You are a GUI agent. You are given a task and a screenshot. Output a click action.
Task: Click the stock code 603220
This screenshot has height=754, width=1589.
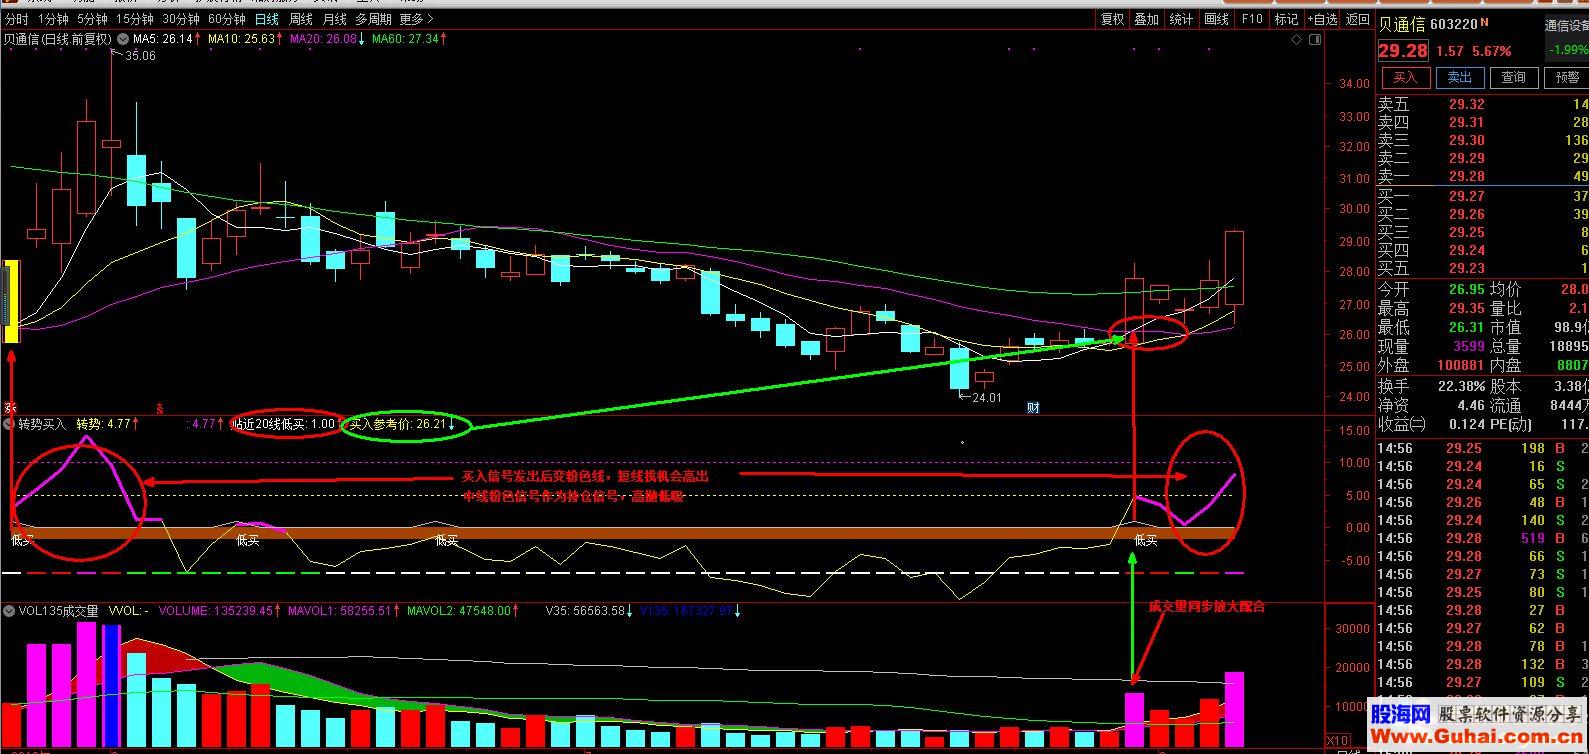[x=1454, y=24]
